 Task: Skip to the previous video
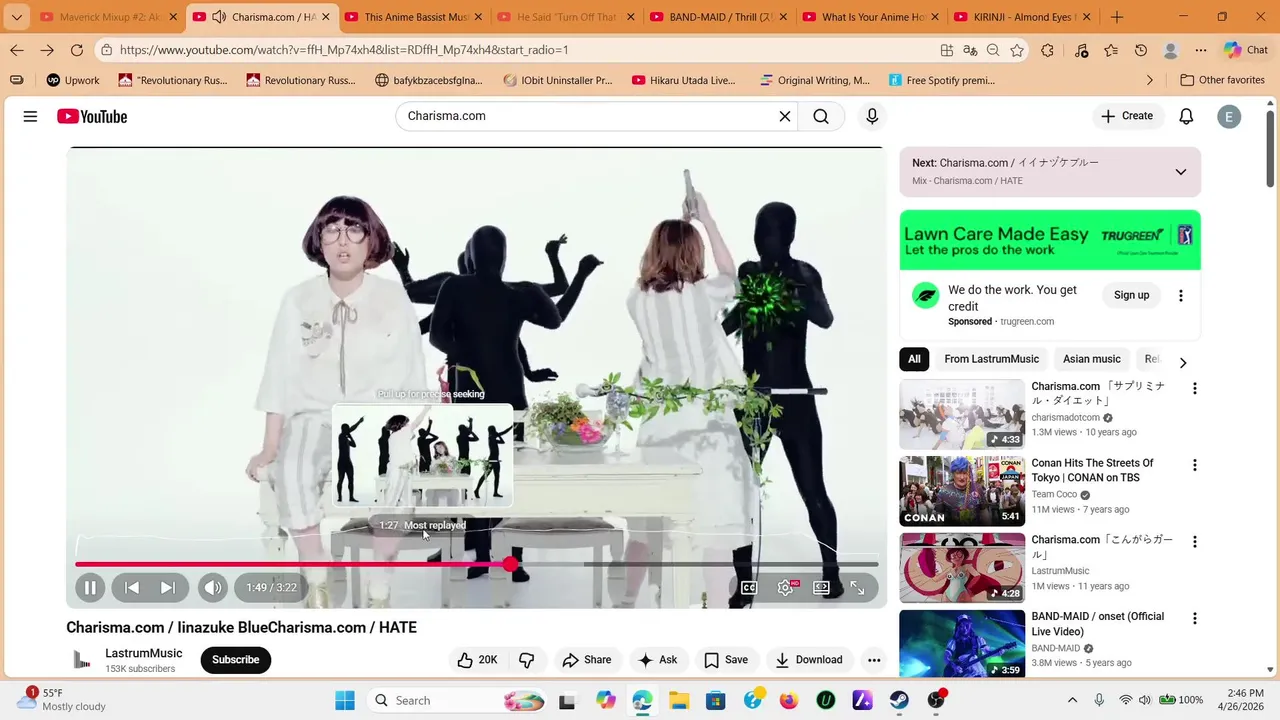[x=132, y=588]
